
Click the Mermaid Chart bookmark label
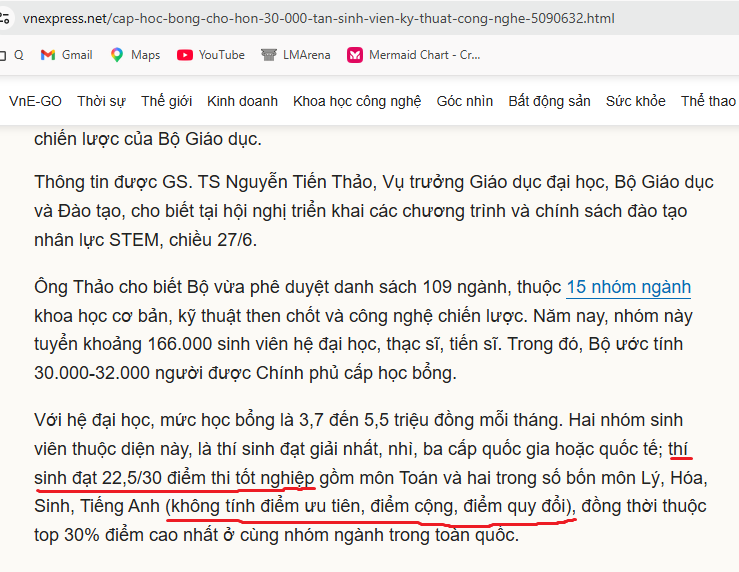click(x=424, y=55)
